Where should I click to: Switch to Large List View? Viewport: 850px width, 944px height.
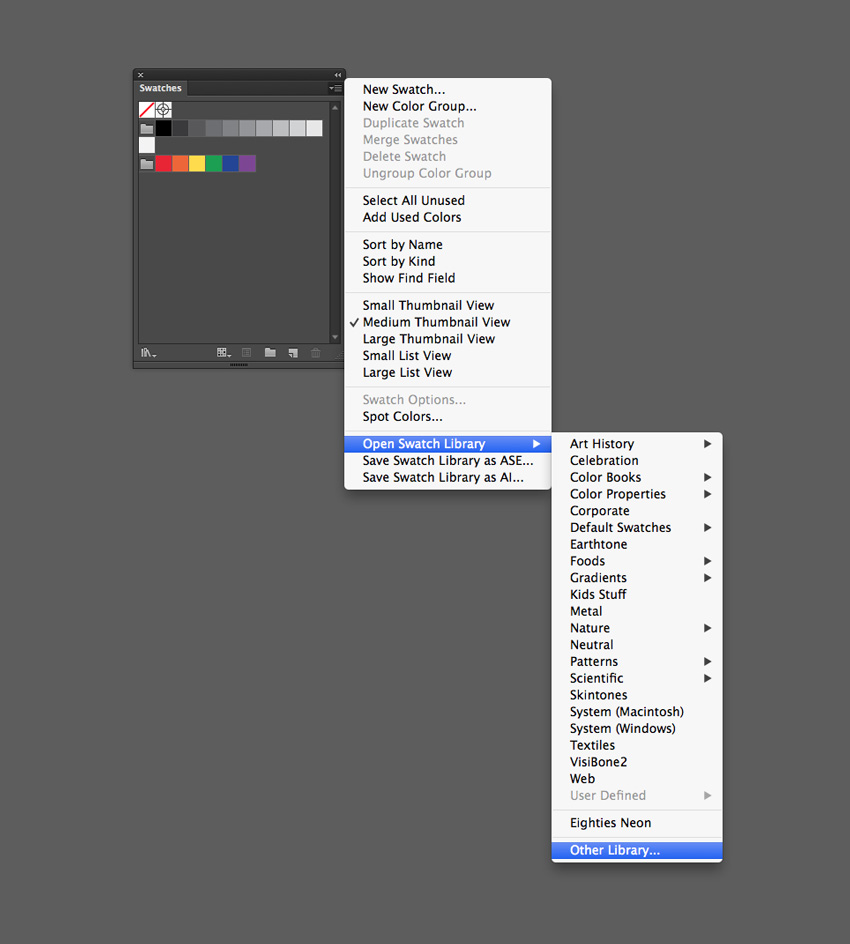tap(447, 373)
